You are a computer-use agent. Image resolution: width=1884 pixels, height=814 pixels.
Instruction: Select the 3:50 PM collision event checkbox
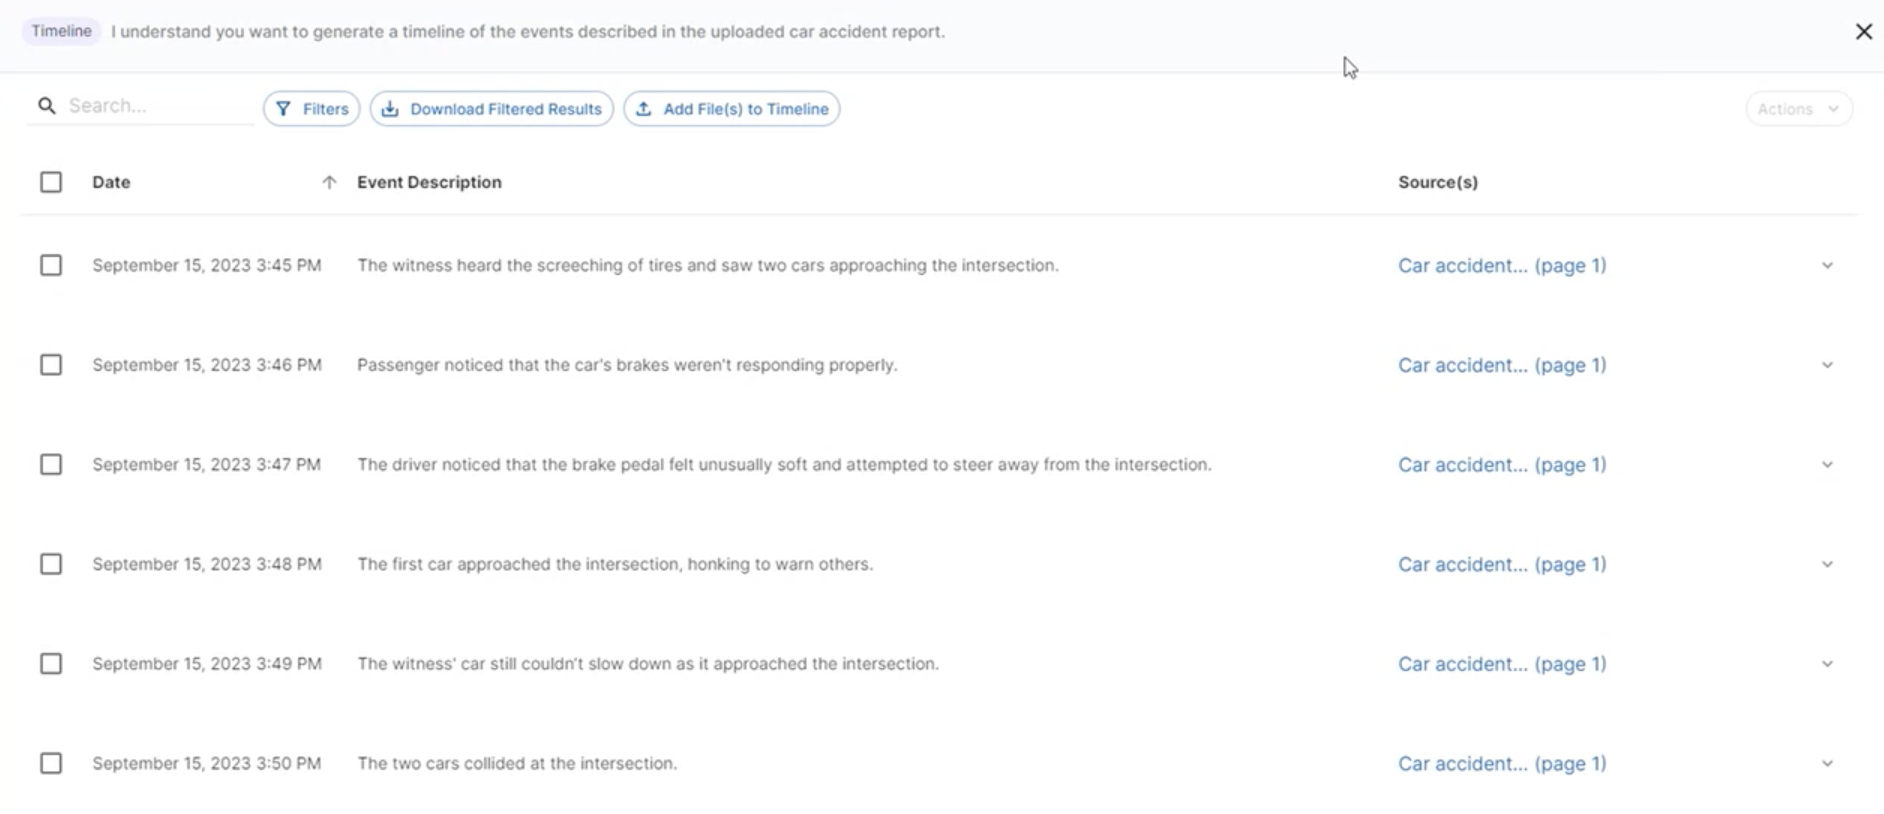[51, 763]
